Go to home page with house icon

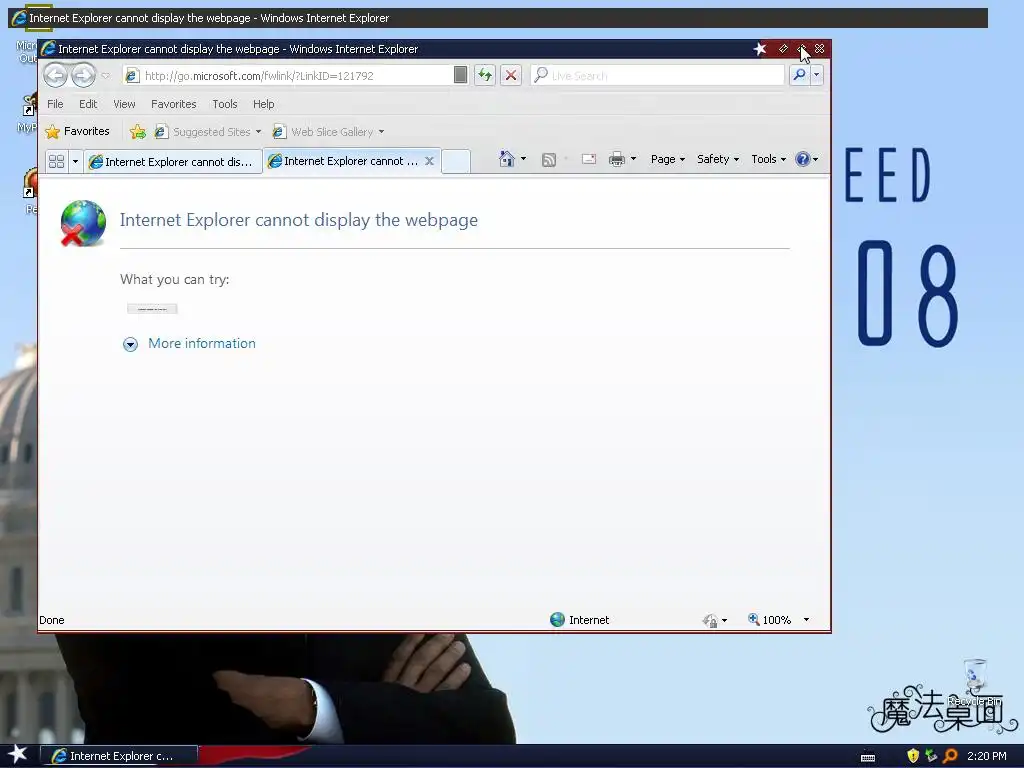coord(506,159)
